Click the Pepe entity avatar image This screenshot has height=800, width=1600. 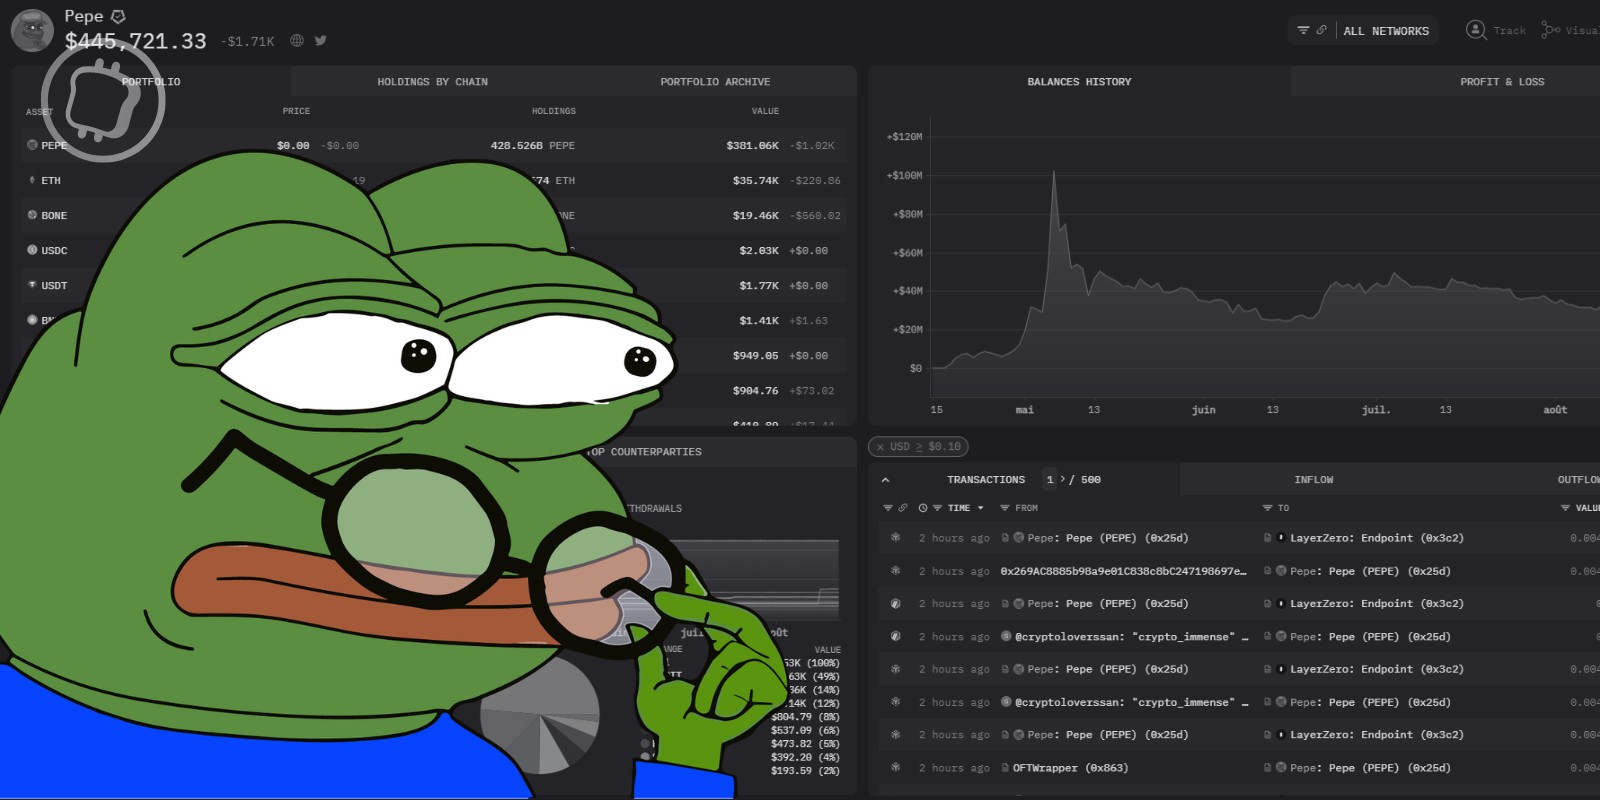point(32,30)
